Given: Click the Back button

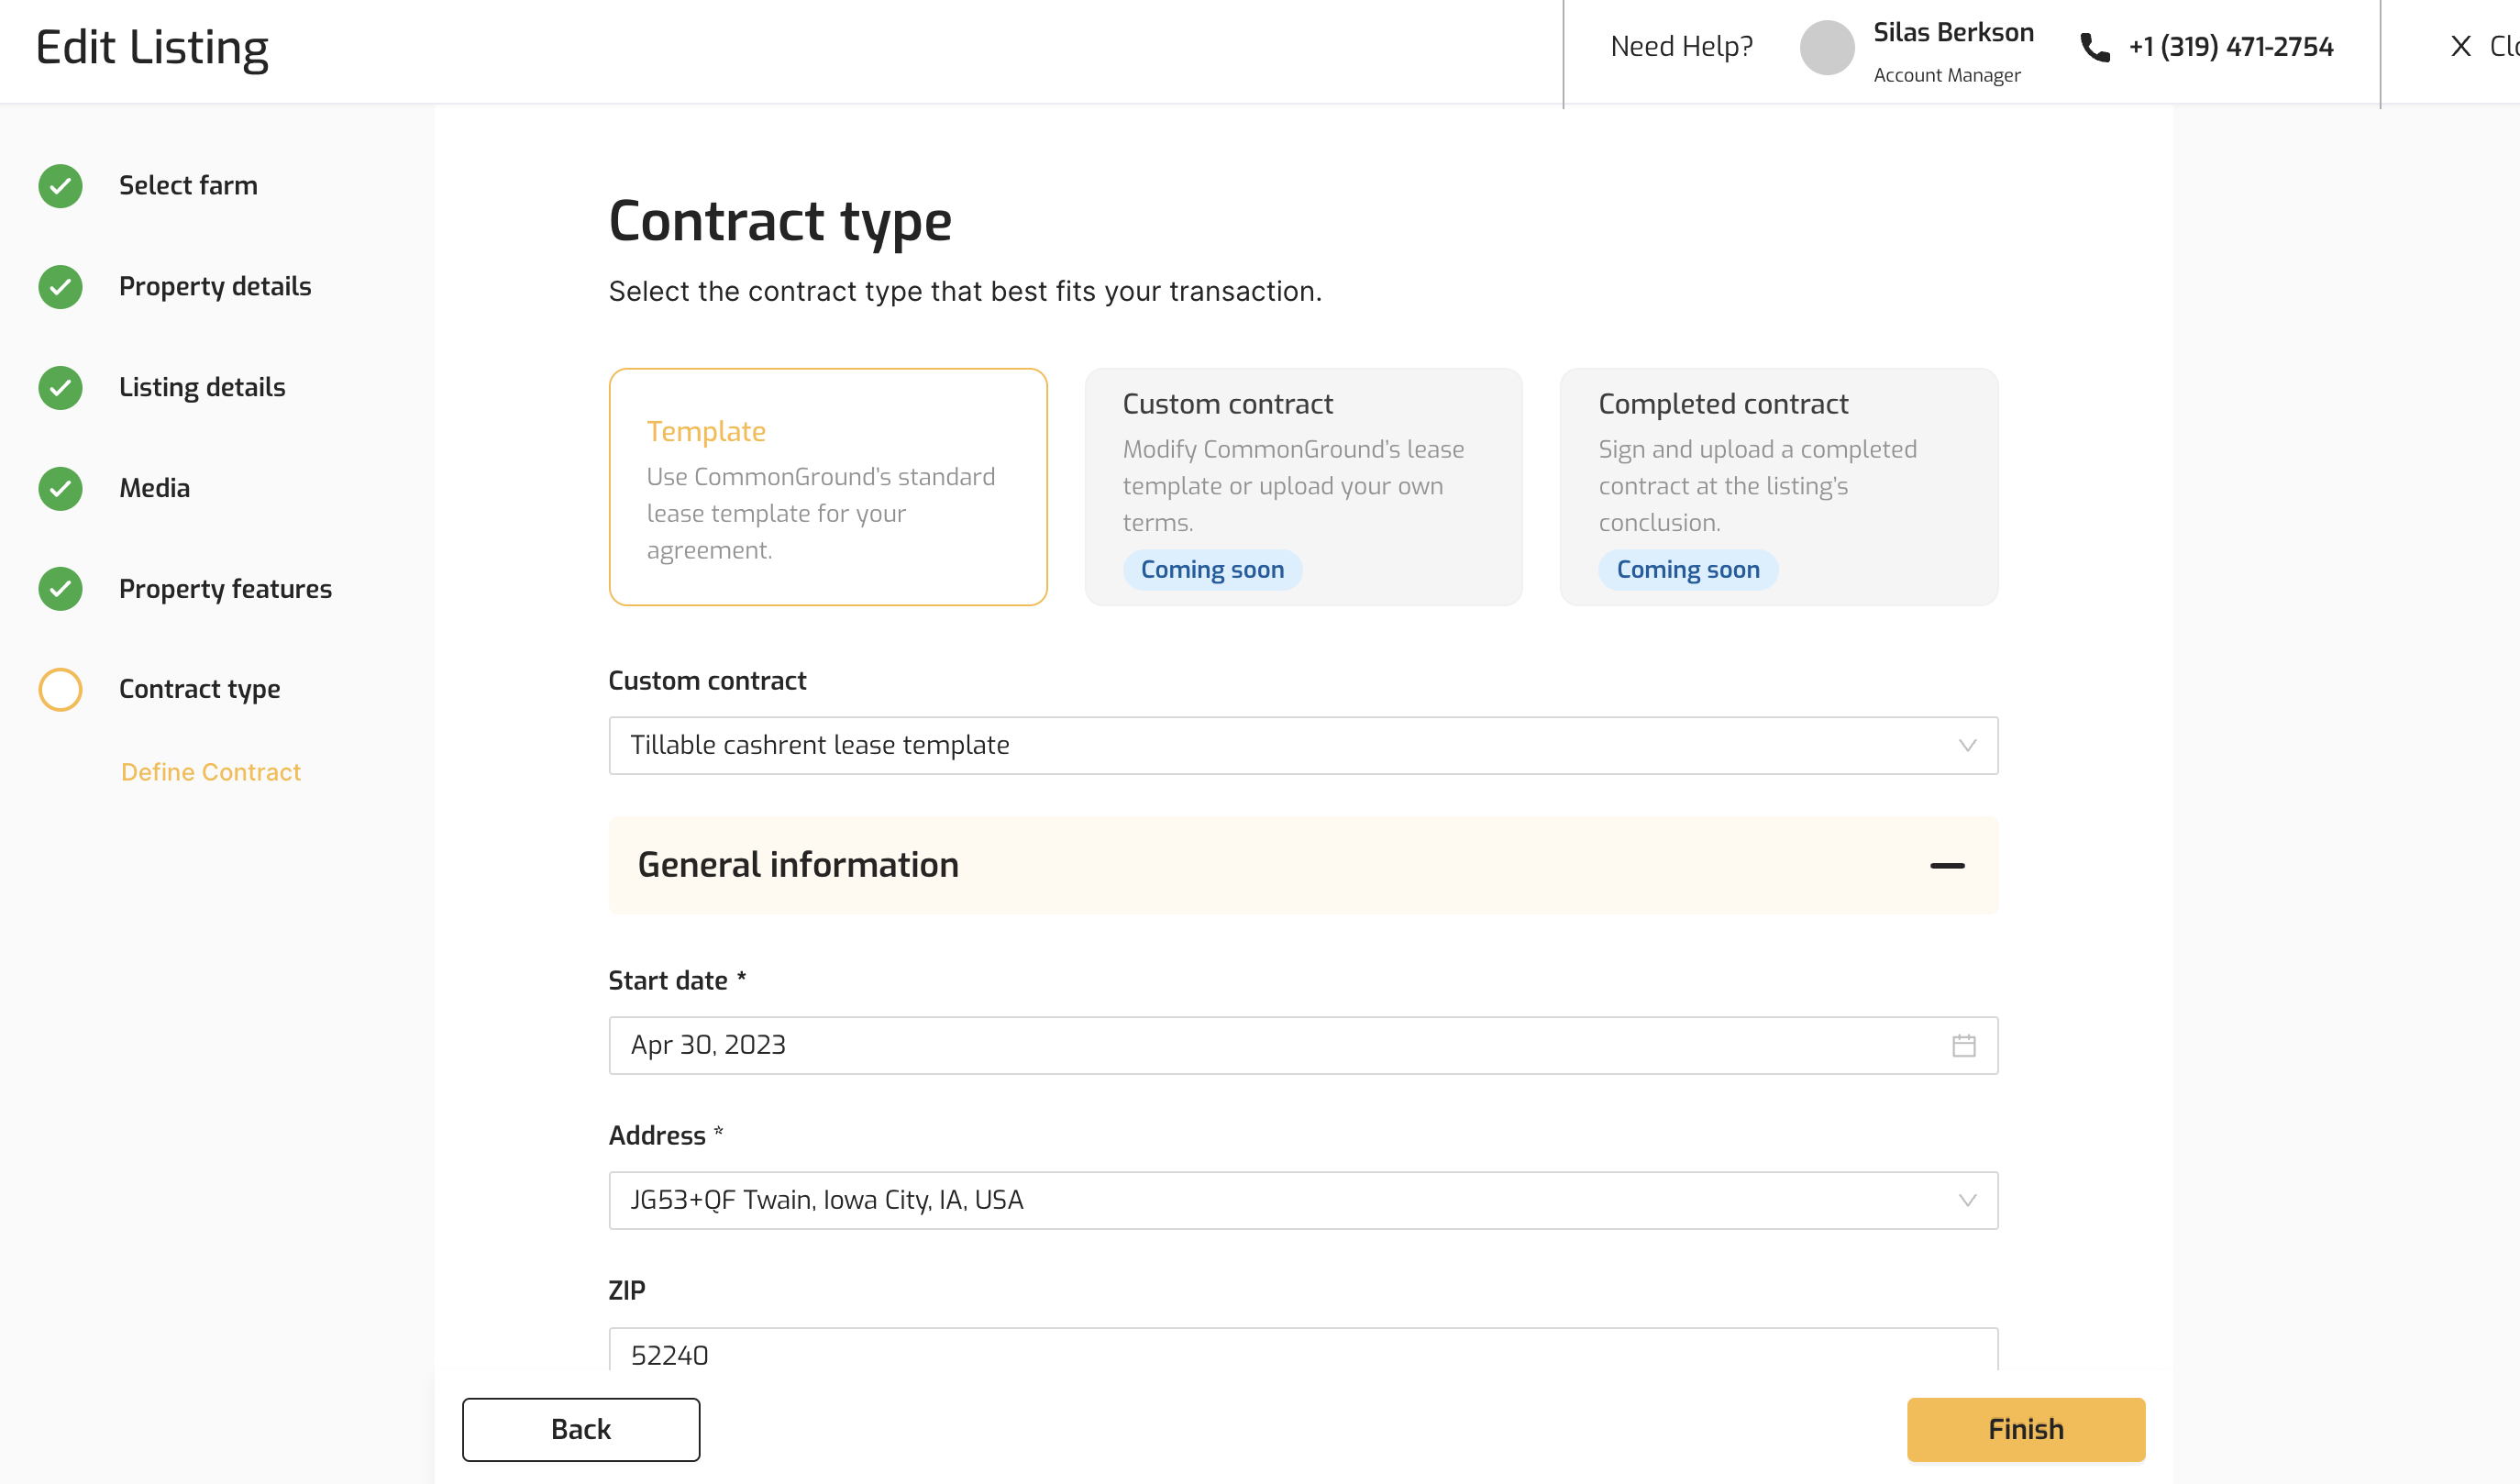Looking at the screenshot, I should click(x=580, y=1429).
